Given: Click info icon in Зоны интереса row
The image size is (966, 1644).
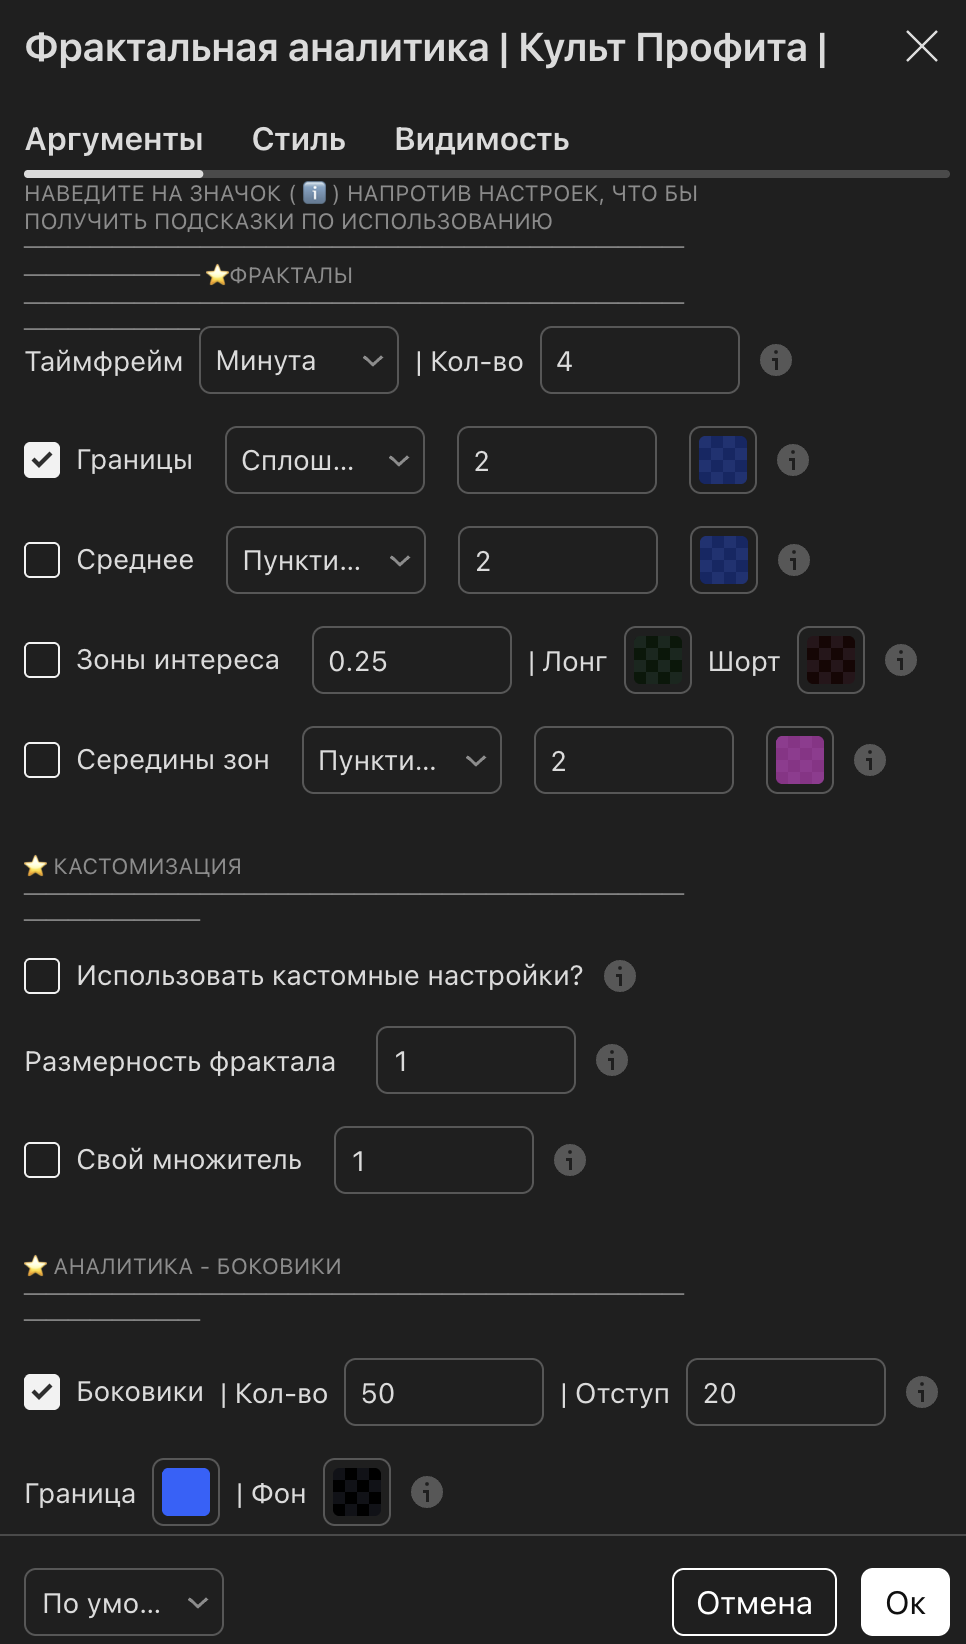Looking at the screenshot, I should tap(900, 660).
